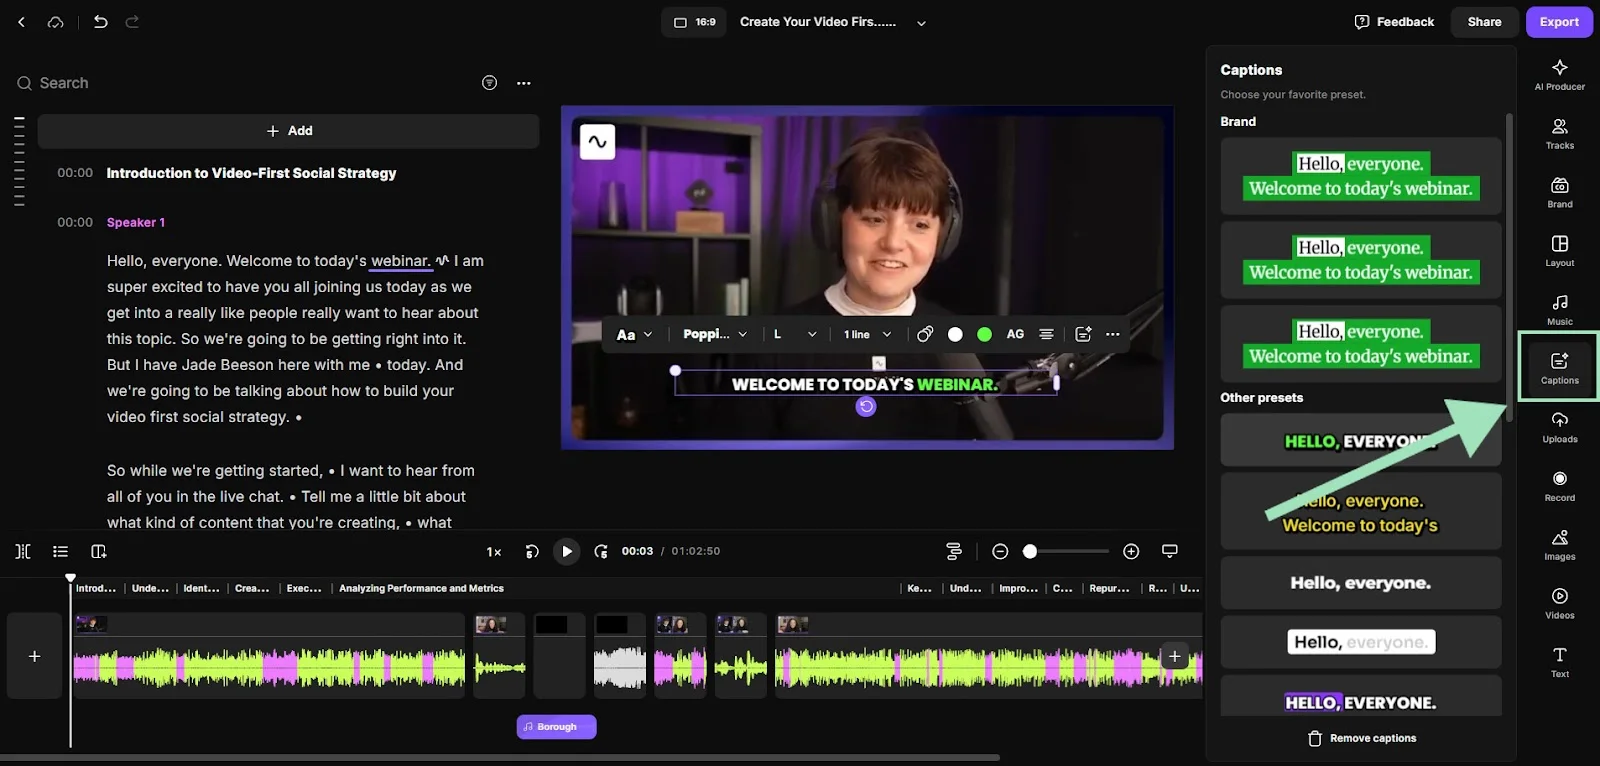The image size is (1600, 766).
Task: Click the Add button above the transcript
Action: 289,131
